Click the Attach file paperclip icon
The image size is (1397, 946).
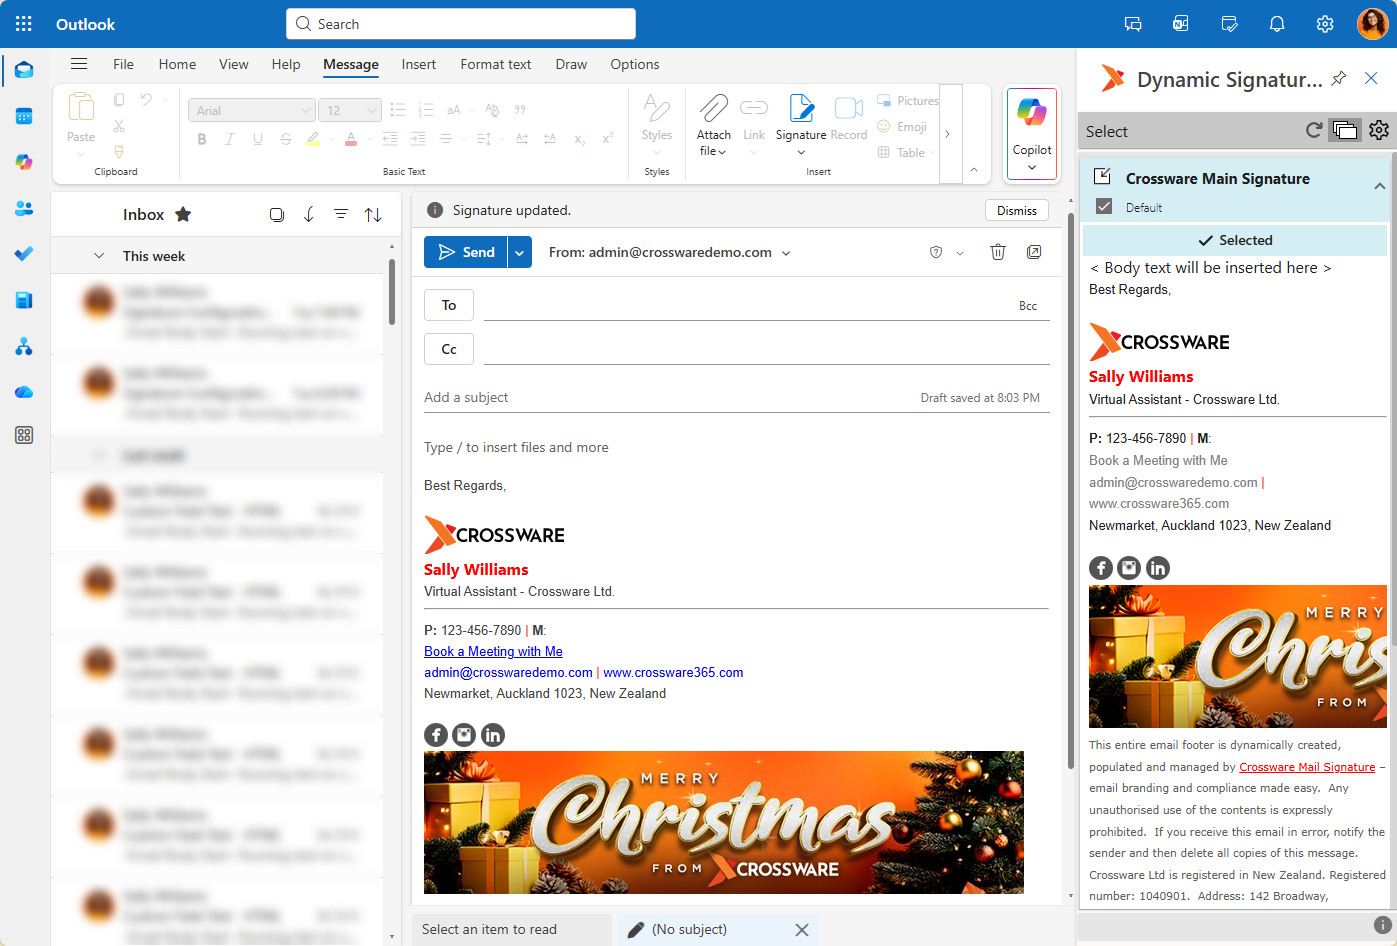coord(713,109)
